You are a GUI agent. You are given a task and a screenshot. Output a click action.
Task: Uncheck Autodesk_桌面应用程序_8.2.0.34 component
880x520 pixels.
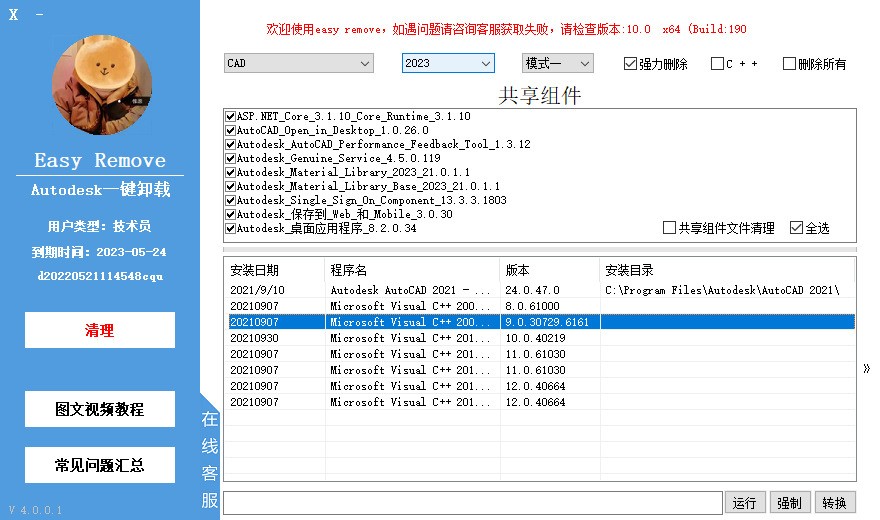230,229
